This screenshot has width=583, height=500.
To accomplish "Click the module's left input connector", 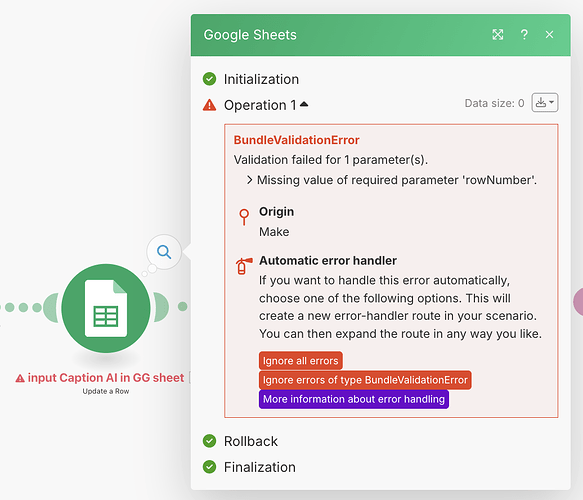I will (51, 307).
